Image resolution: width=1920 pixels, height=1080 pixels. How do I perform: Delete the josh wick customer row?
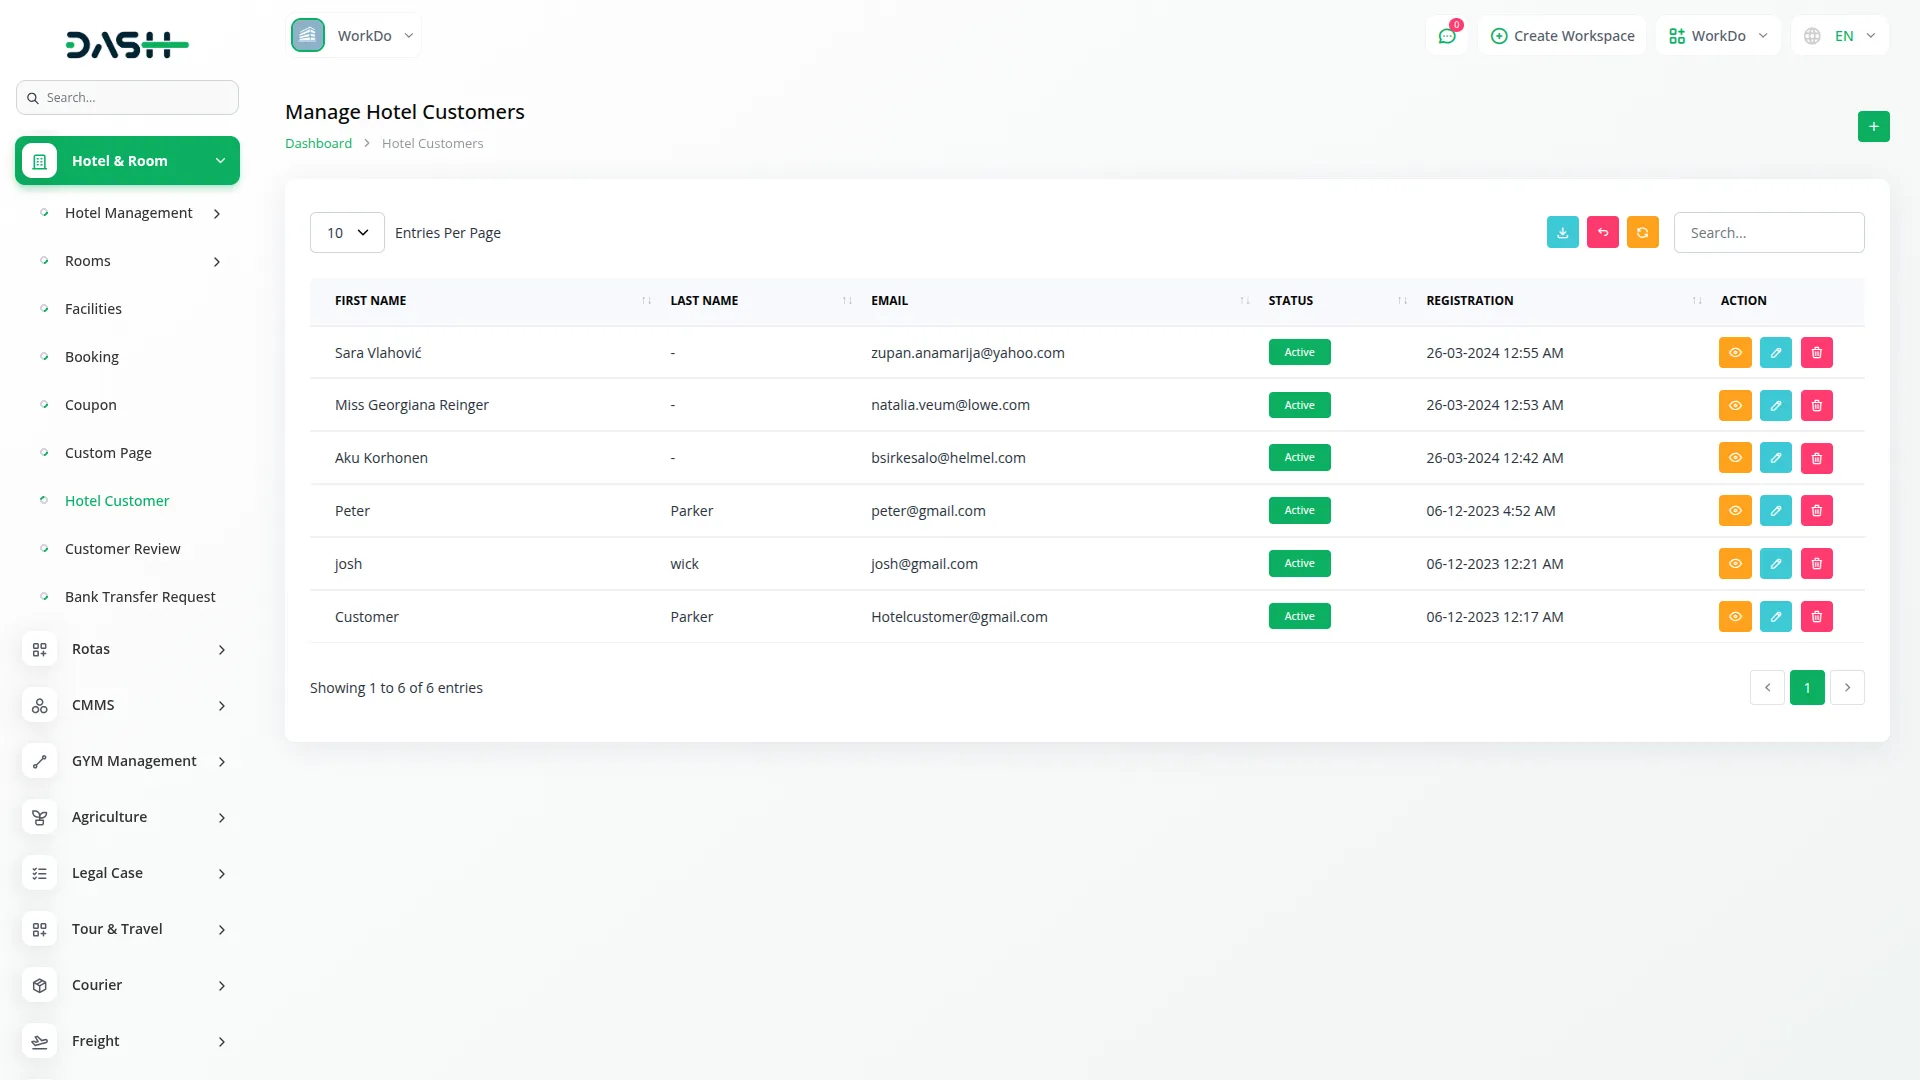[x=1816, y=564]
